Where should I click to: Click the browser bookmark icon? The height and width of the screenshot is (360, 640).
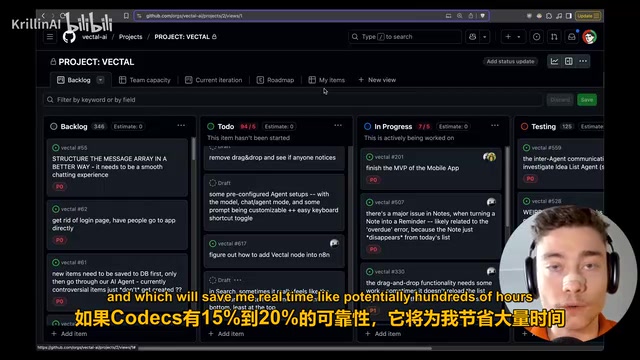[126, 16]
